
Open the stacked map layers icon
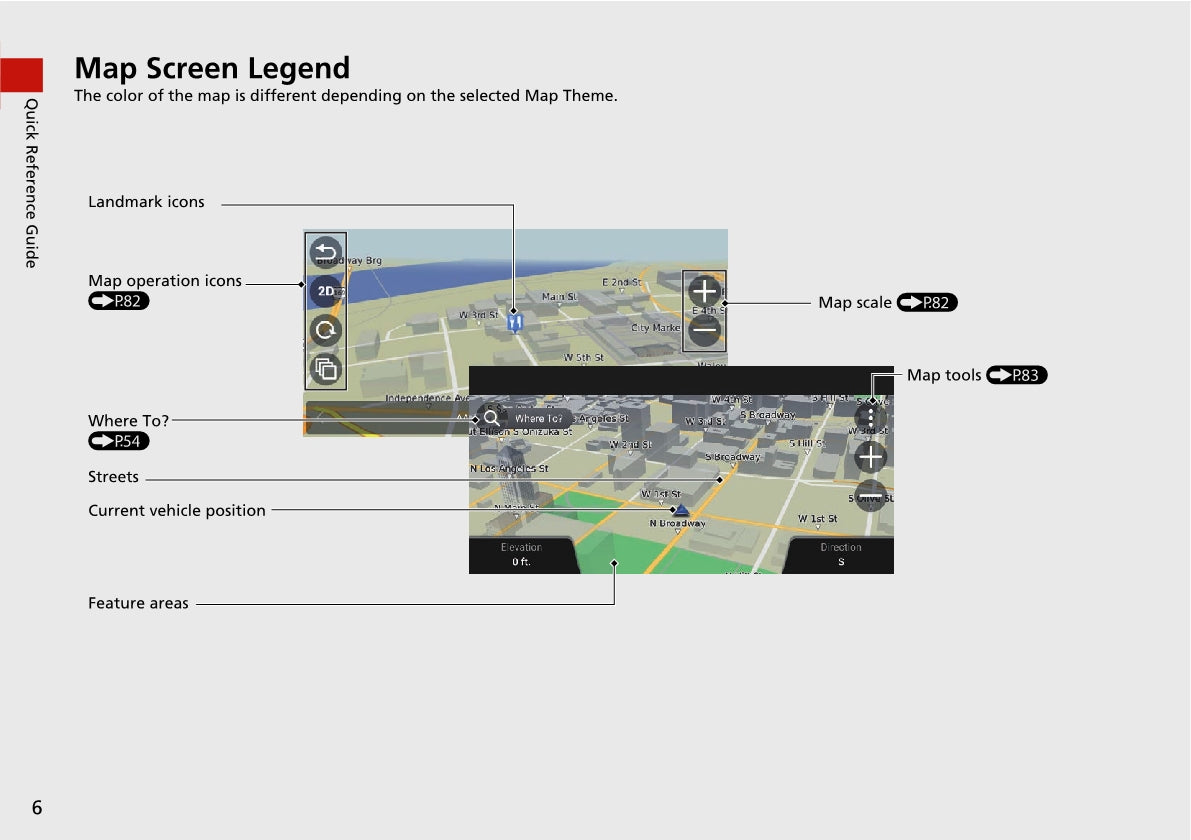(326, 369)
